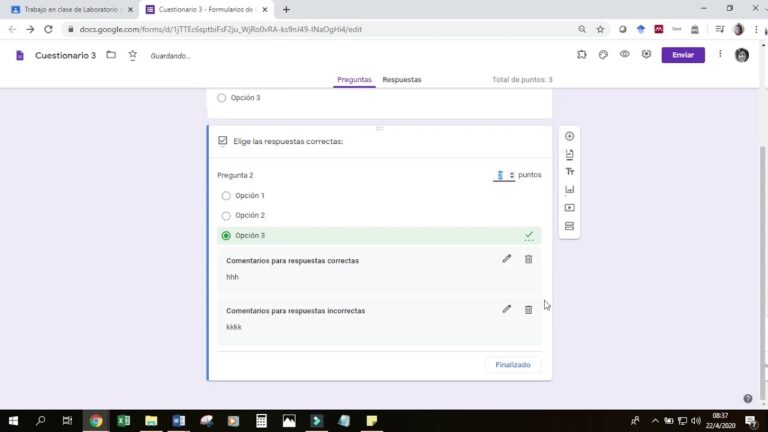This screenshot has height=432, width=768.
Task: Go back in the browser
Action: pyautogui.click(x=12, y=29)
